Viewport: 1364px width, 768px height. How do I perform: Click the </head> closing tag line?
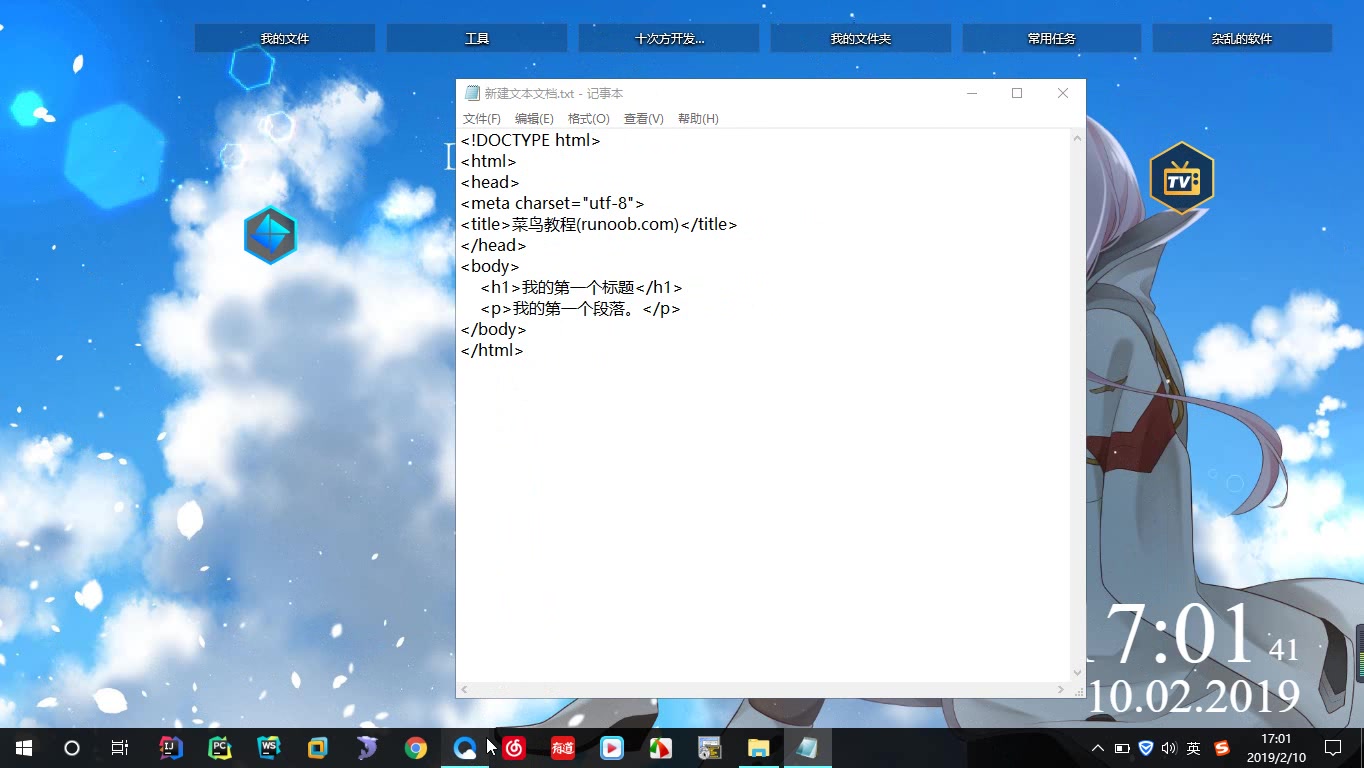493,245
